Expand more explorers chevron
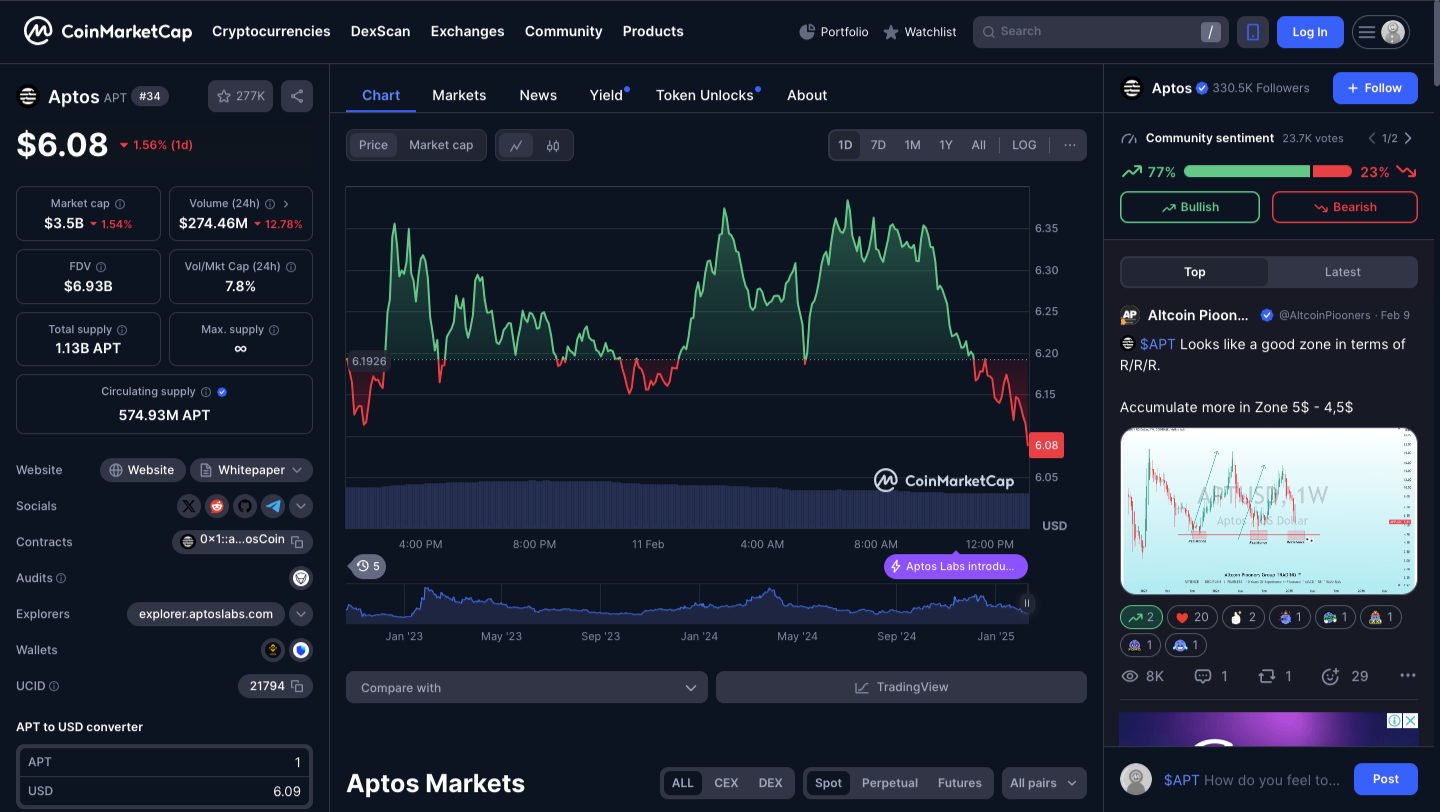The image size is (1440, 812). (301, 614)
